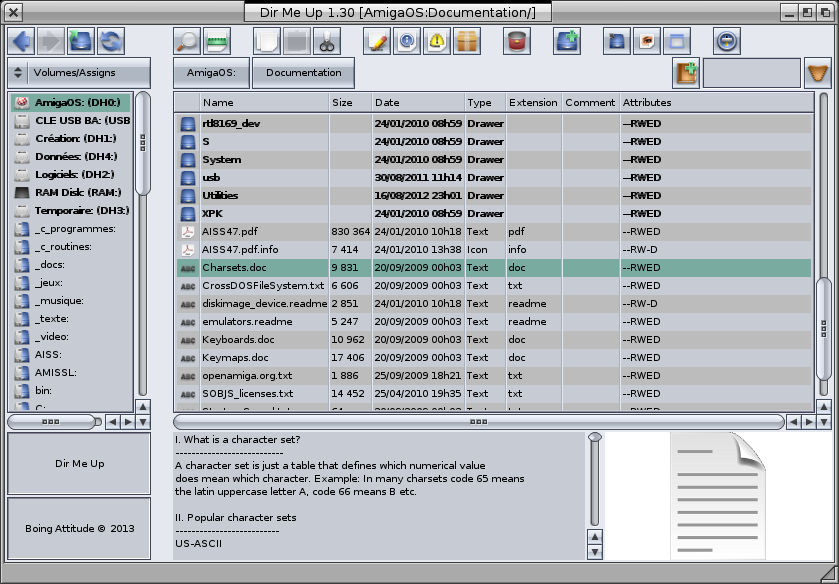Open the Utilities drawer row

[221, 196]
